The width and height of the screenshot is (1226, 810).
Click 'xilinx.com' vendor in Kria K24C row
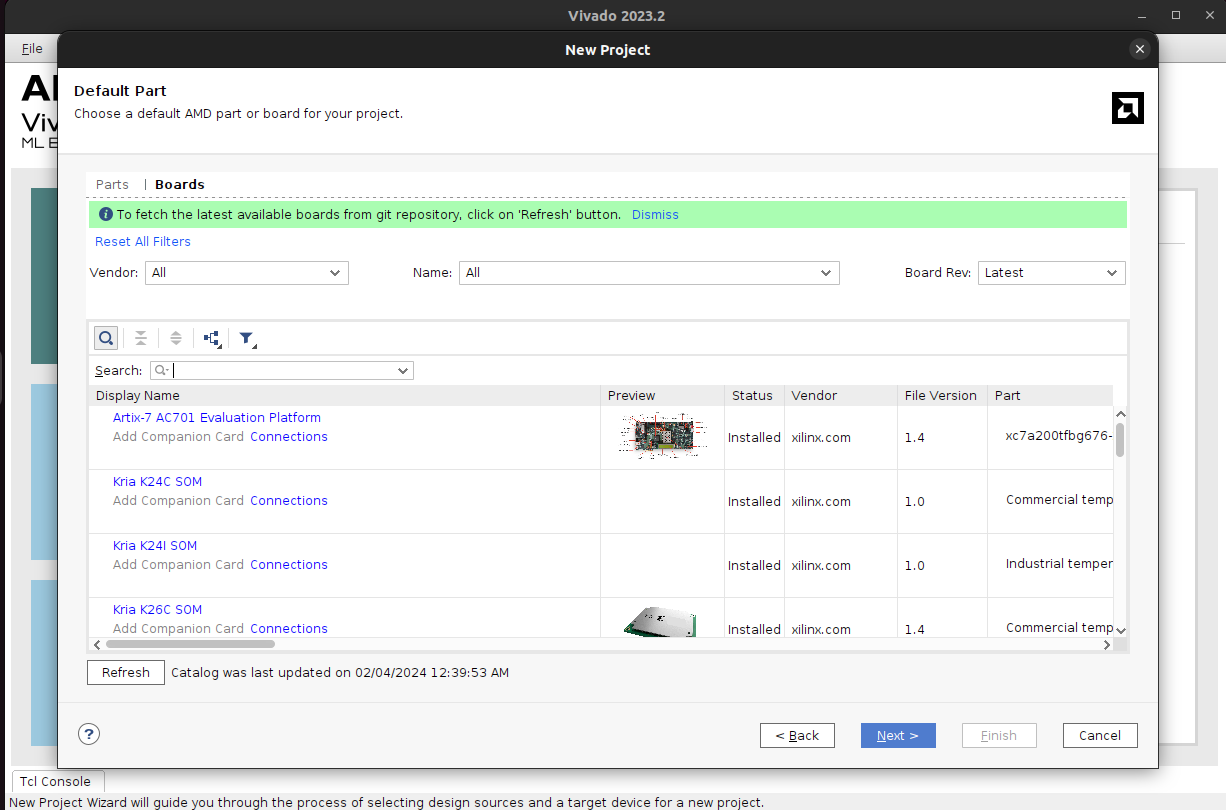tap(821, 501)
